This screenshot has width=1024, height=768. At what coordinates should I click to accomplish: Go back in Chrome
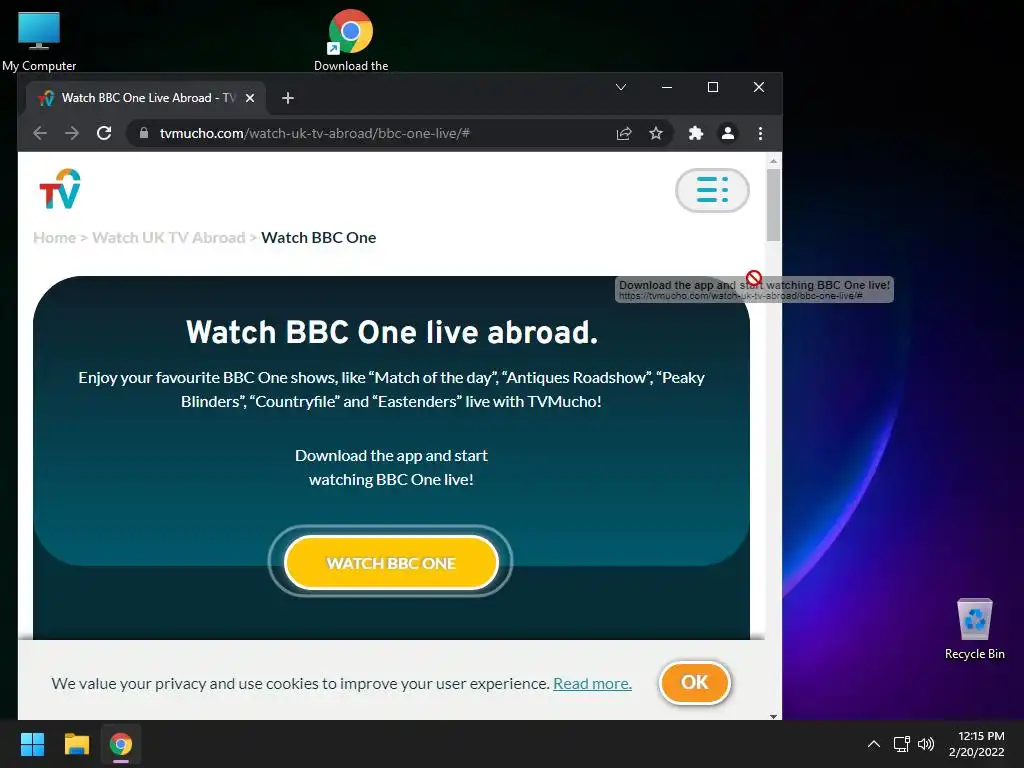tap(40, 133)
